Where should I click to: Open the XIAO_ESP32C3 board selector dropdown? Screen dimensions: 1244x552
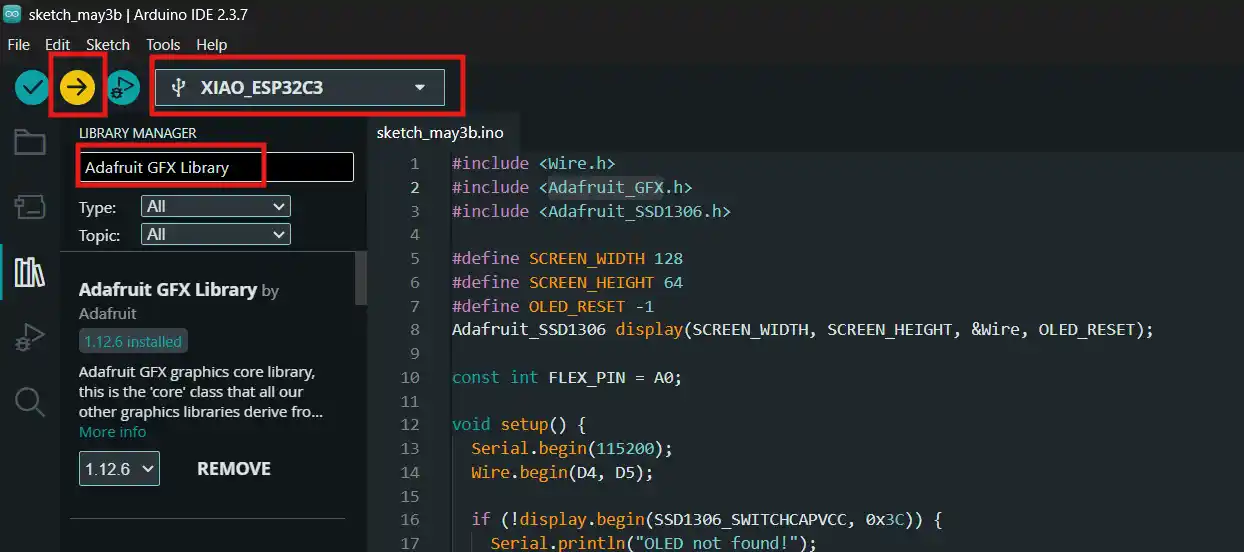click(x=299, y=88)
